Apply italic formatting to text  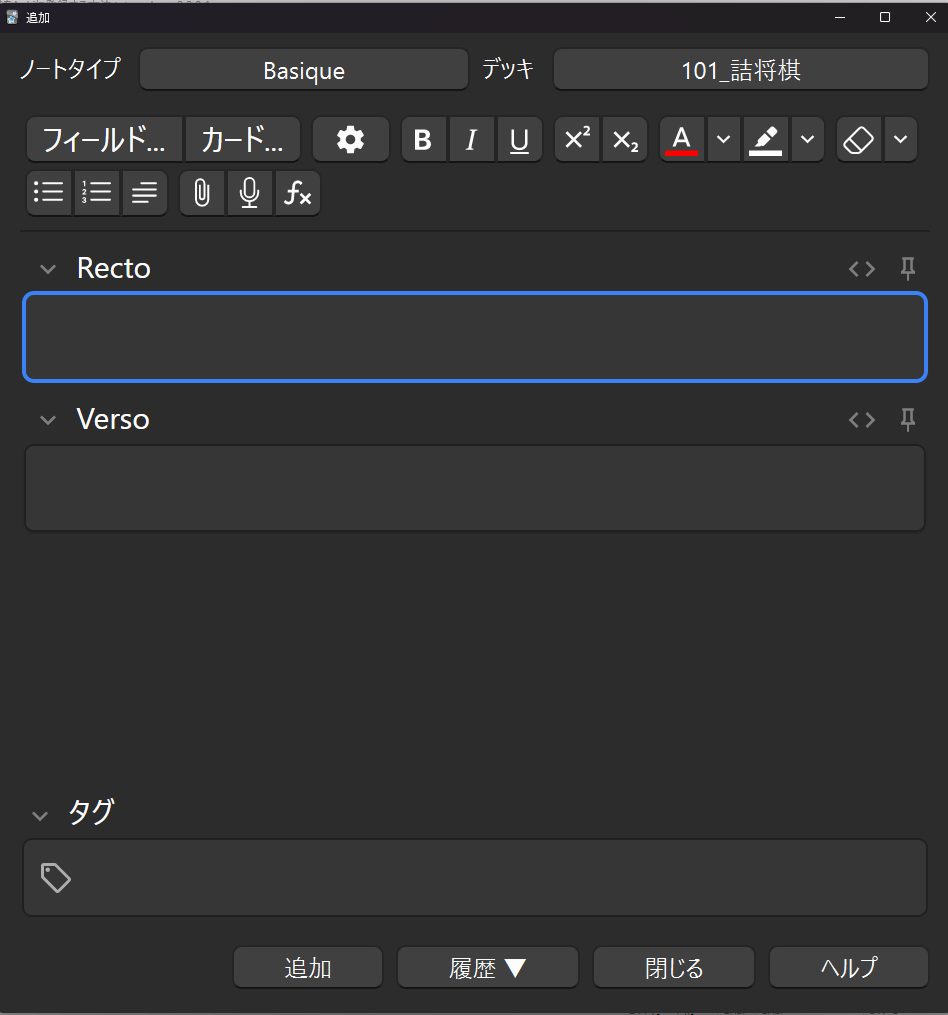click(x=471, y=140)
